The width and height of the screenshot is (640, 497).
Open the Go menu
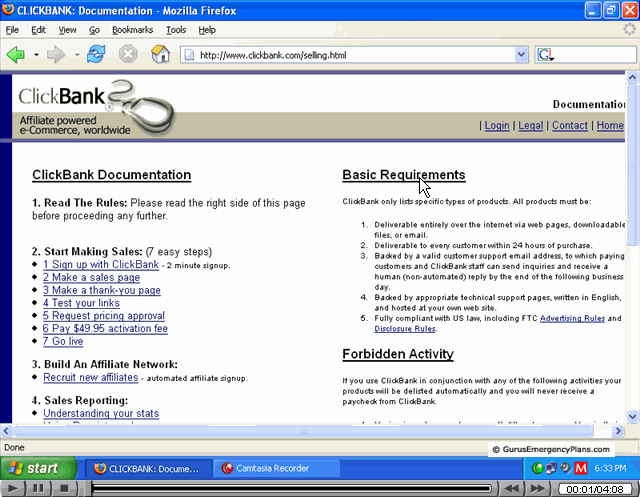tap(94, 30)
